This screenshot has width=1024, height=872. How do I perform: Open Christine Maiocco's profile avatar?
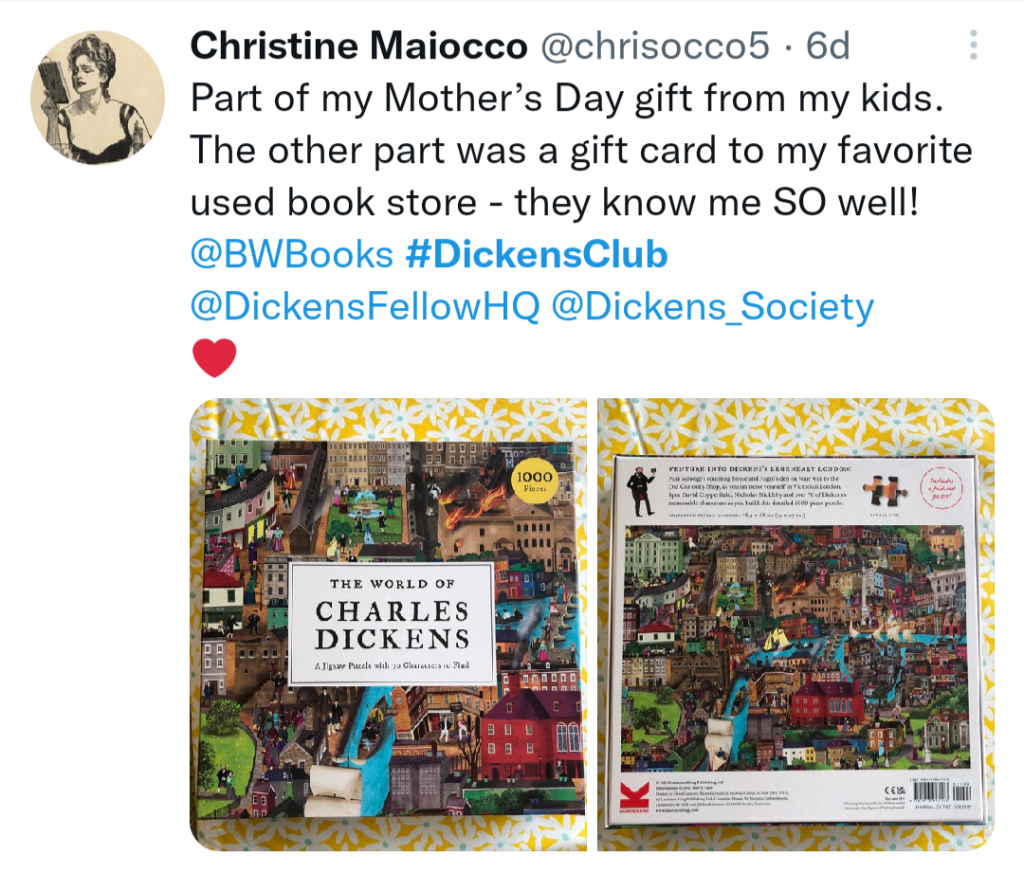97,97
